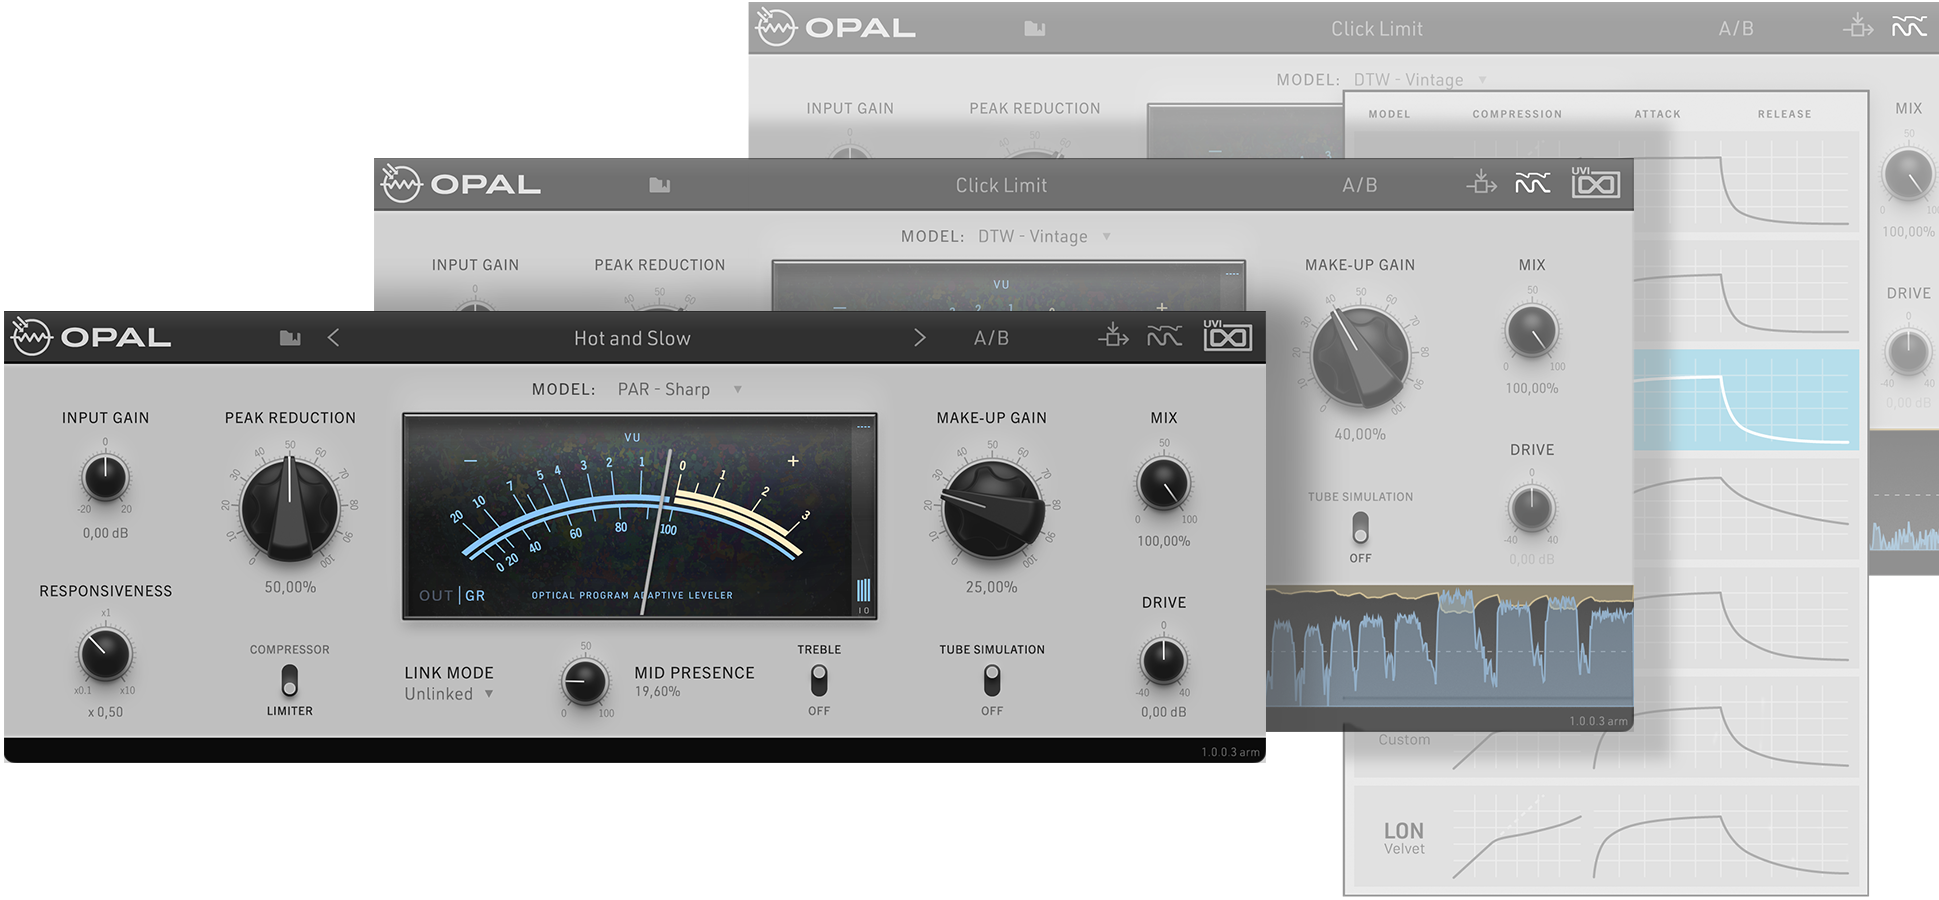The height and width of the screenshot is (900, 1939).
Task: Click sidechain icon in back window
Action: point(1858,27)
